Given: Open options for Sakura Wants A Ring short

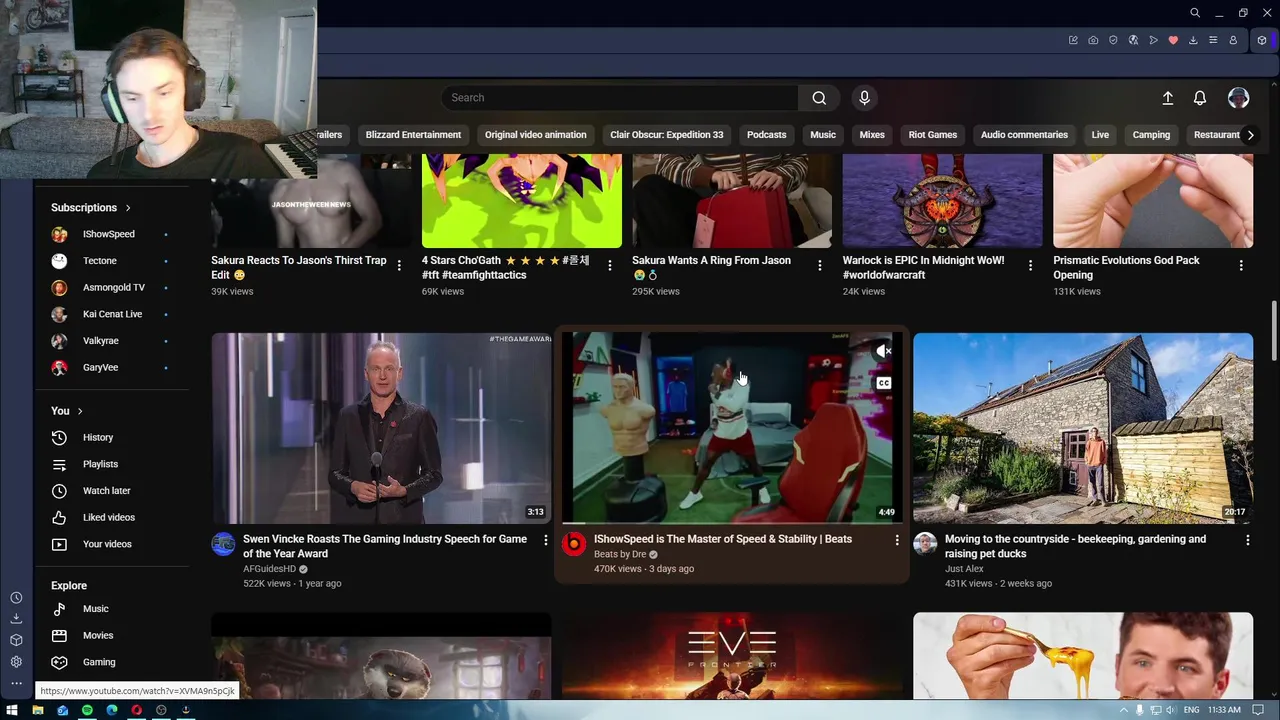Looking at the screenshot, I should coord(819,266).
